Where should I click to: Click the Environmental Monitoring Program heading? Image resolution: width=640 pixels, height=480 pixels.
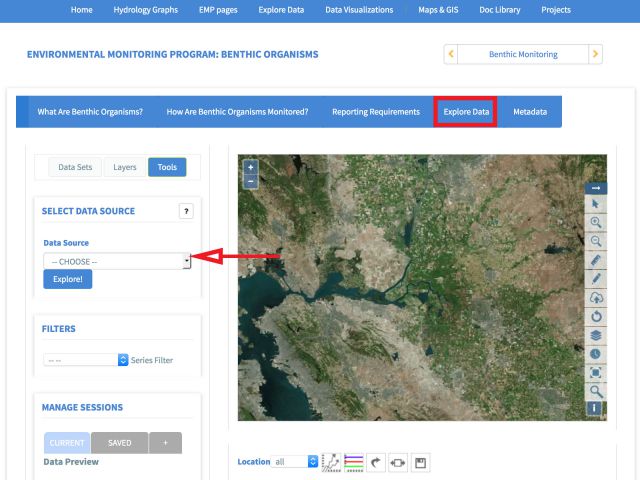tap(173, 54)
